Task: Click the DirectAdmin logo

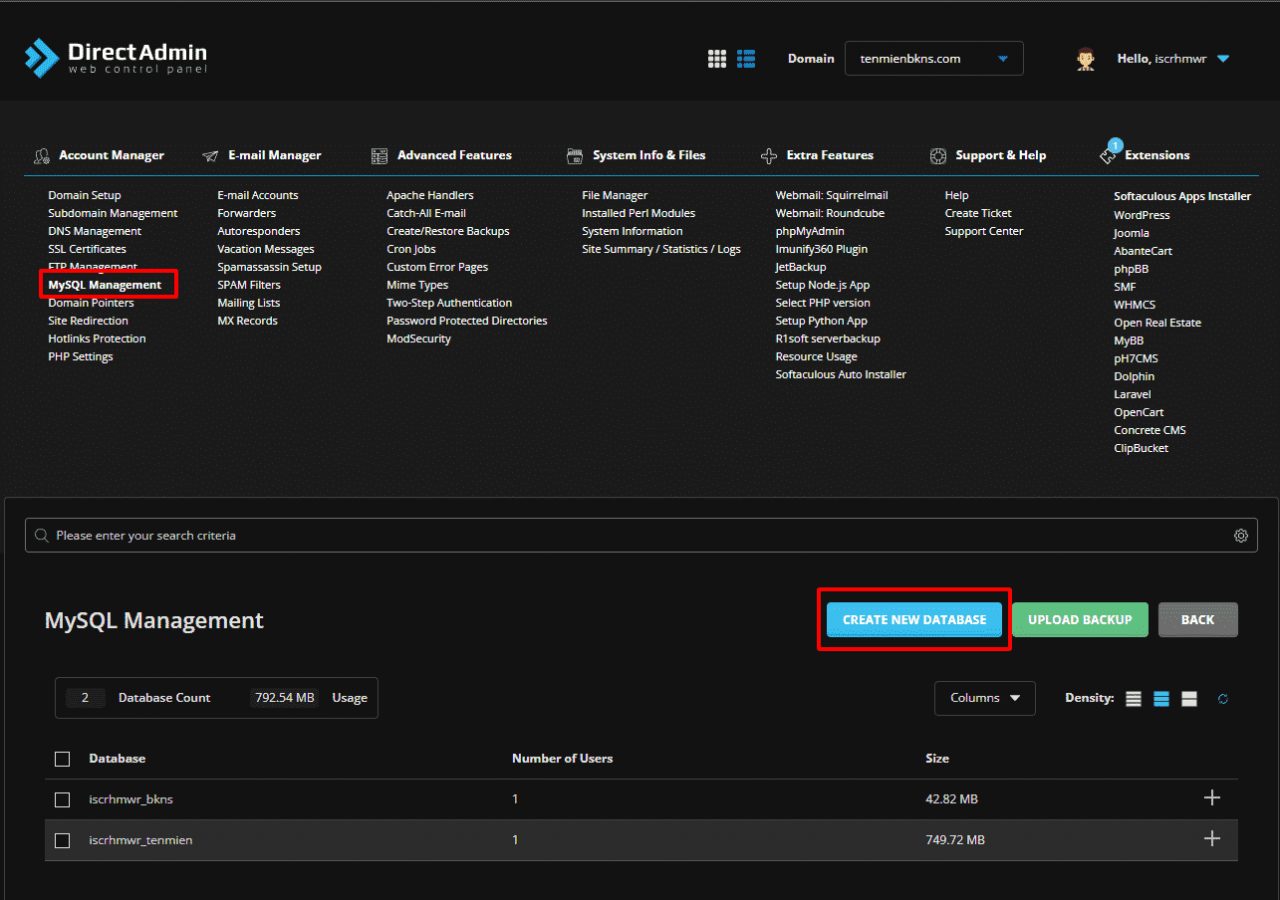Action: click(116, 58)
